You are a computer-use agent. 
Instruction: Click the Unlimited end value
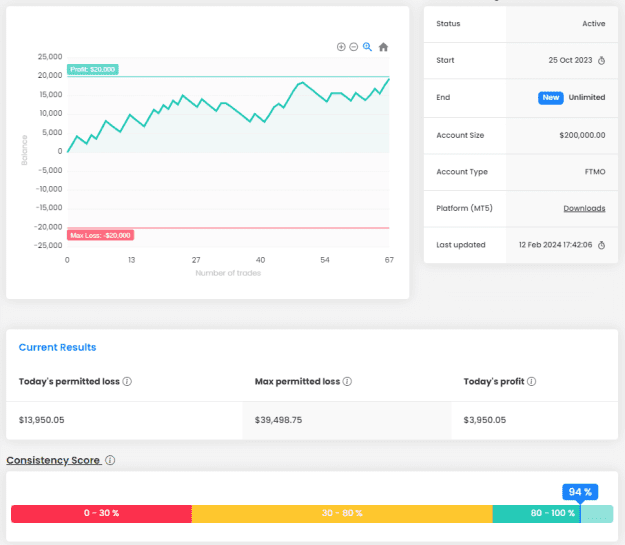pyautogui.click(x=587, y=97)
